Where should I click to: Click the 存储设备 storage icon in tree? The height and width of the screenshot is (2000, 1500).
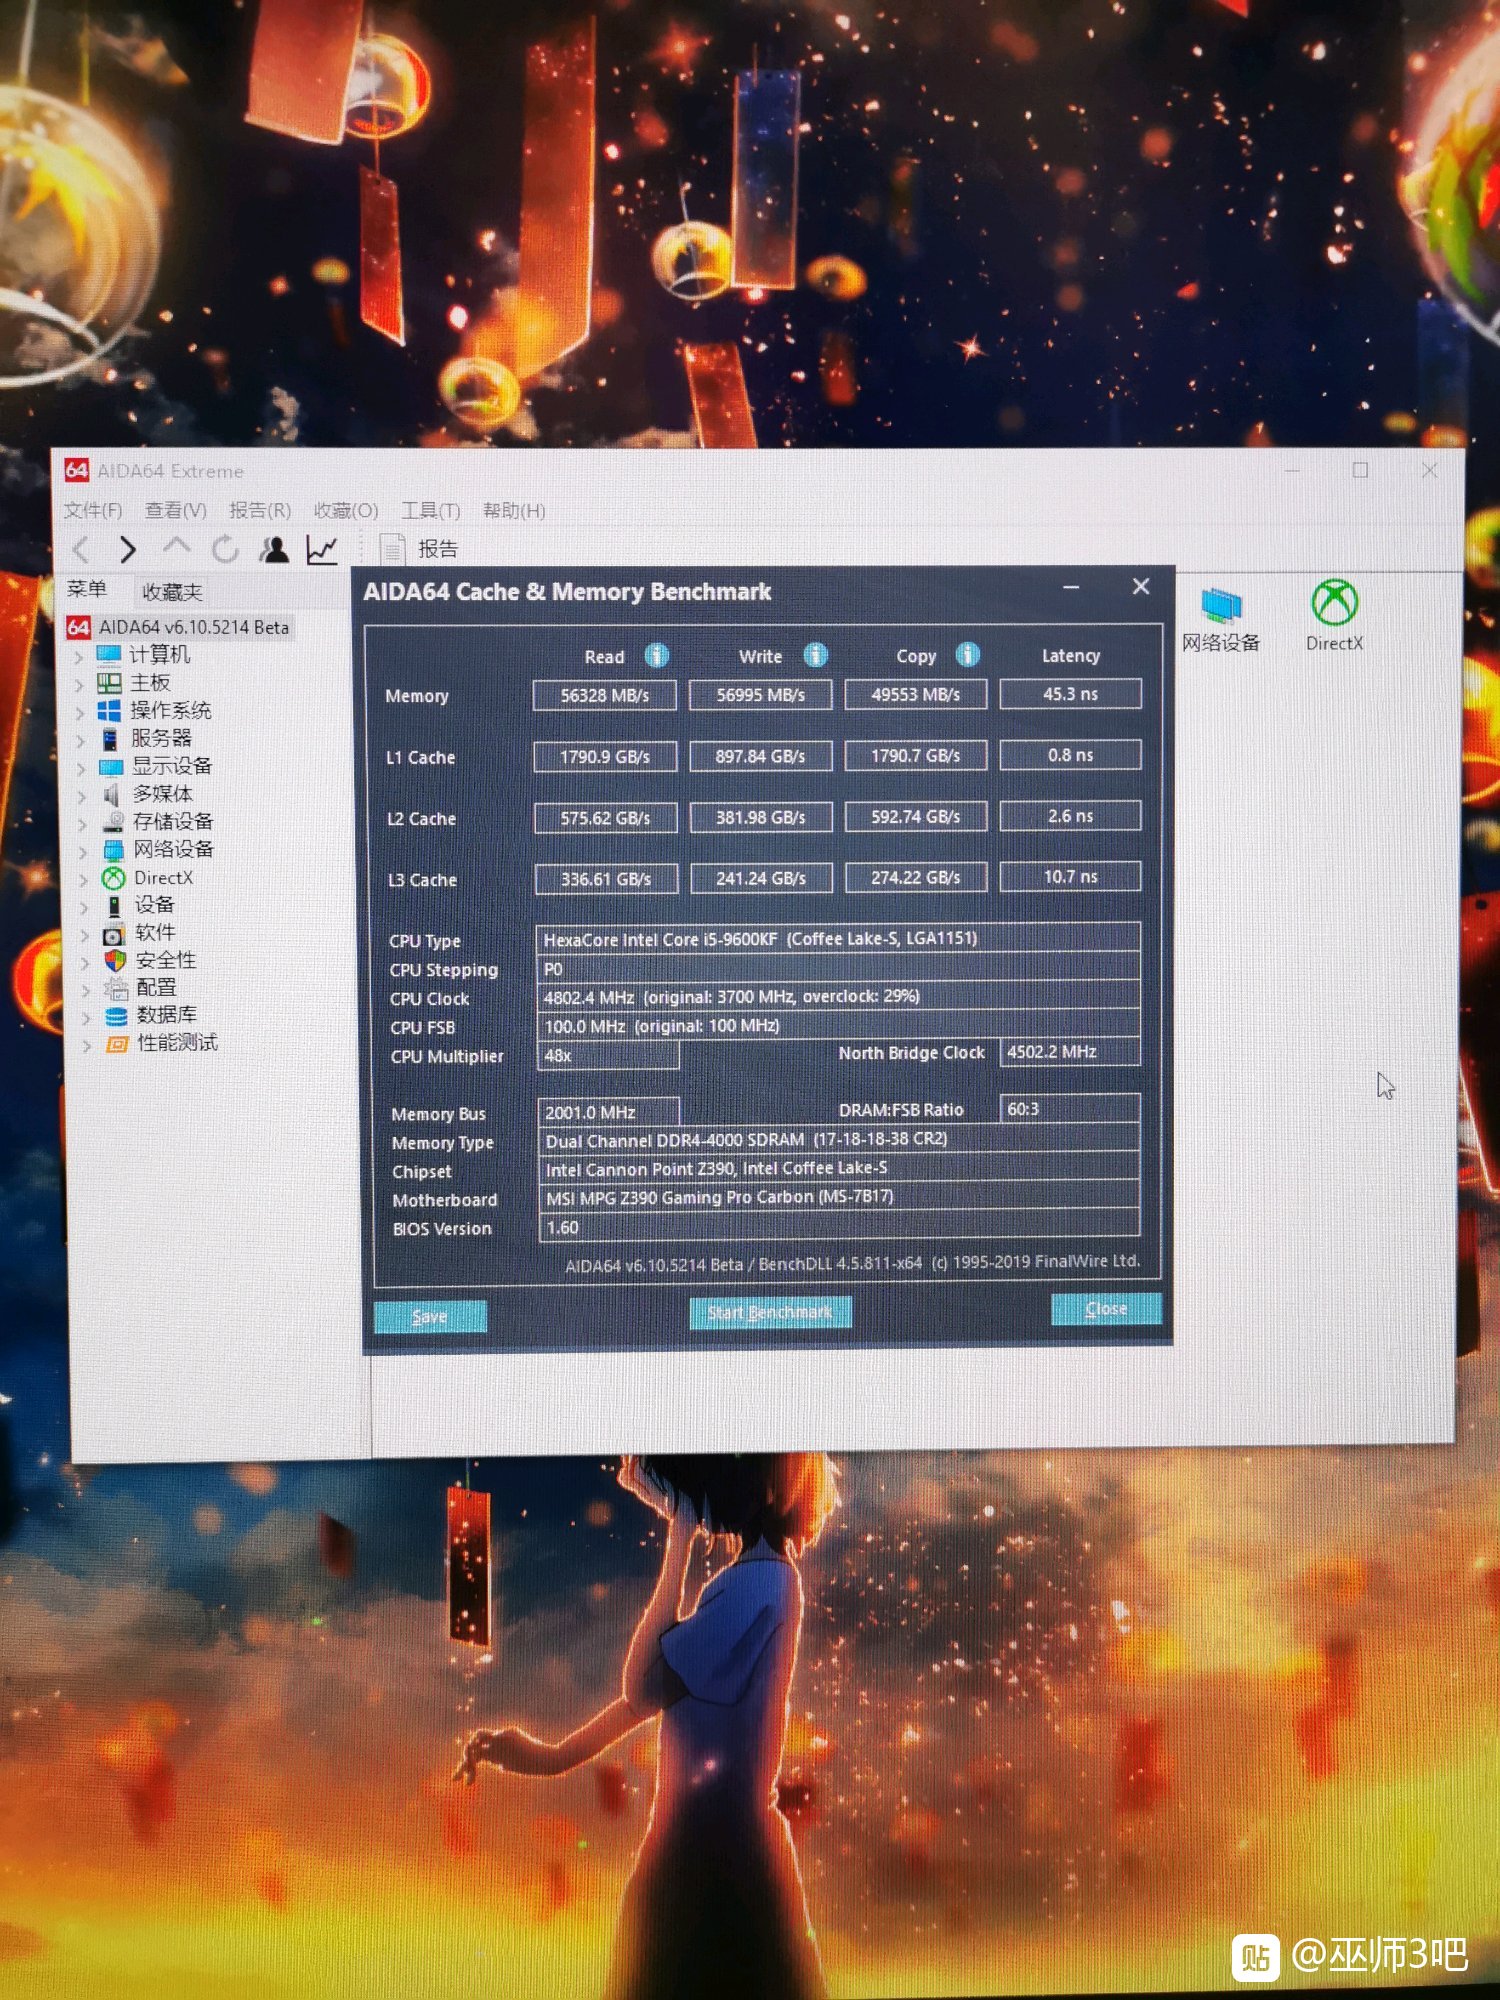pos(113,822)
